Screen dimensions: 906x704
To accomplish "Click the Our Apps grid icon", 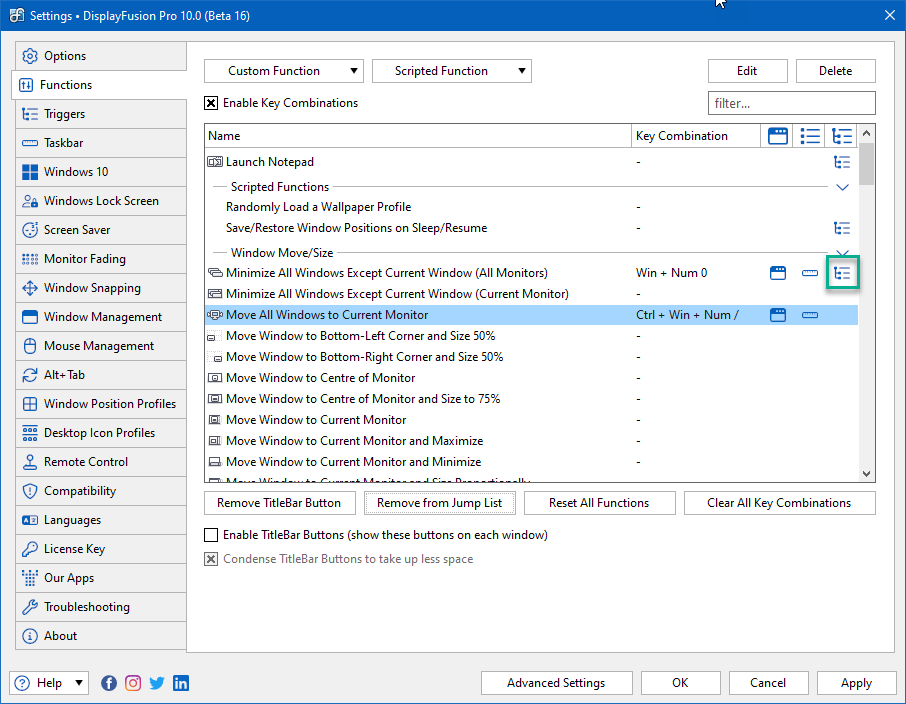I will 29,578.
